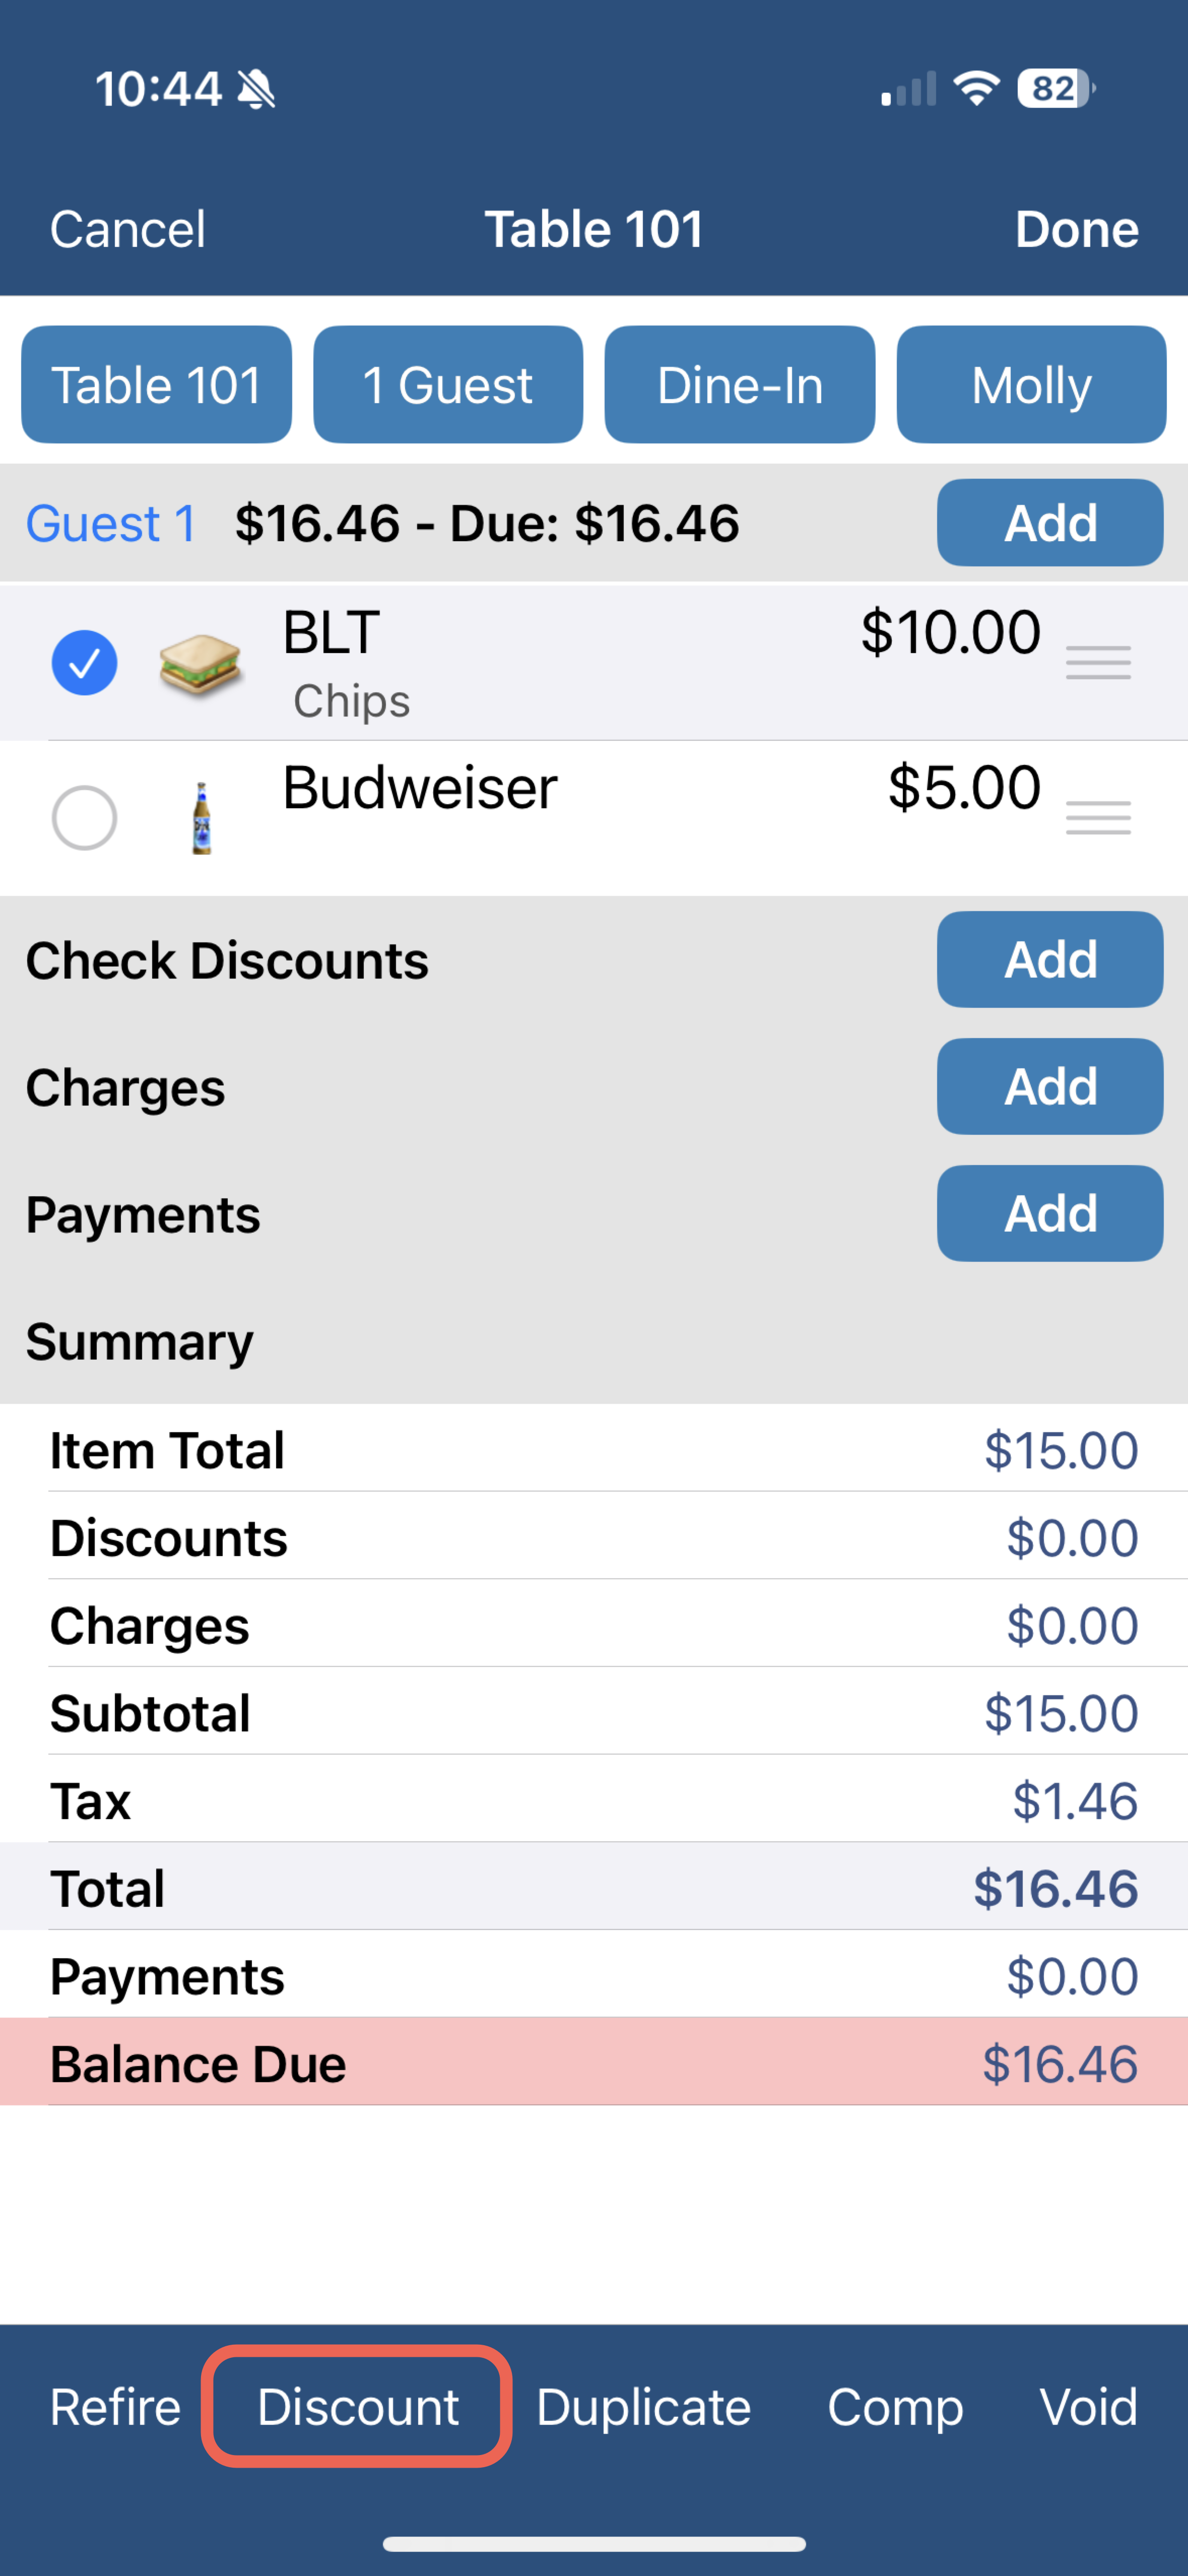
Task: Open the Dine-In order type selector
Action: 740,385
